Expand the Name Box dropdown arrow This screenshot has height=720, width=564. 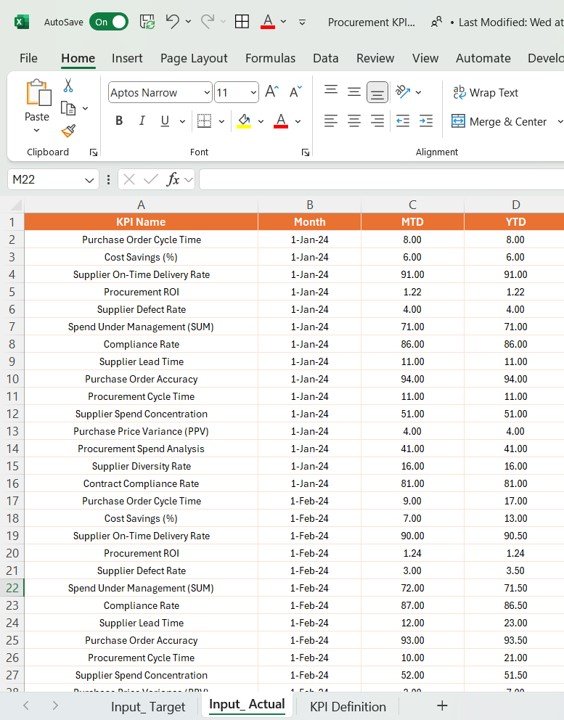[x=89, y=180]
